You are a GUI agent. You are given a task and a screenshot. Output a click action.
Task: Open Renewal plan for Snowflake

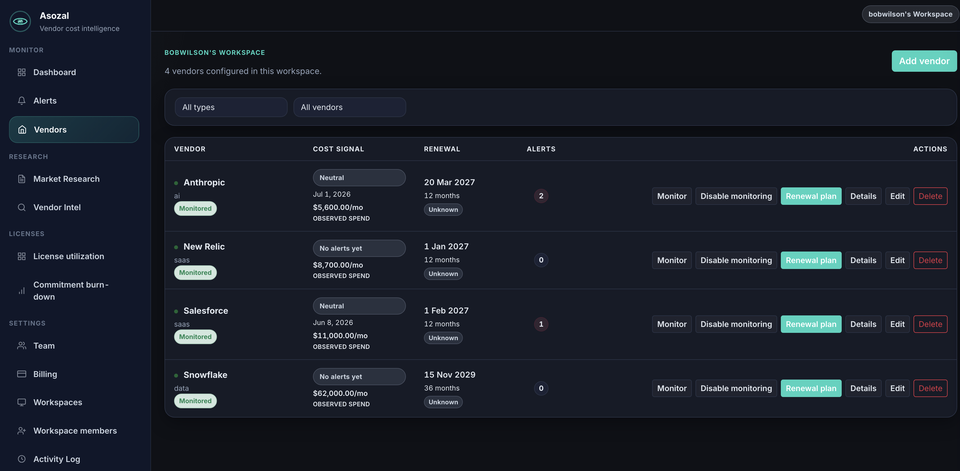click(x=811, y=388)
